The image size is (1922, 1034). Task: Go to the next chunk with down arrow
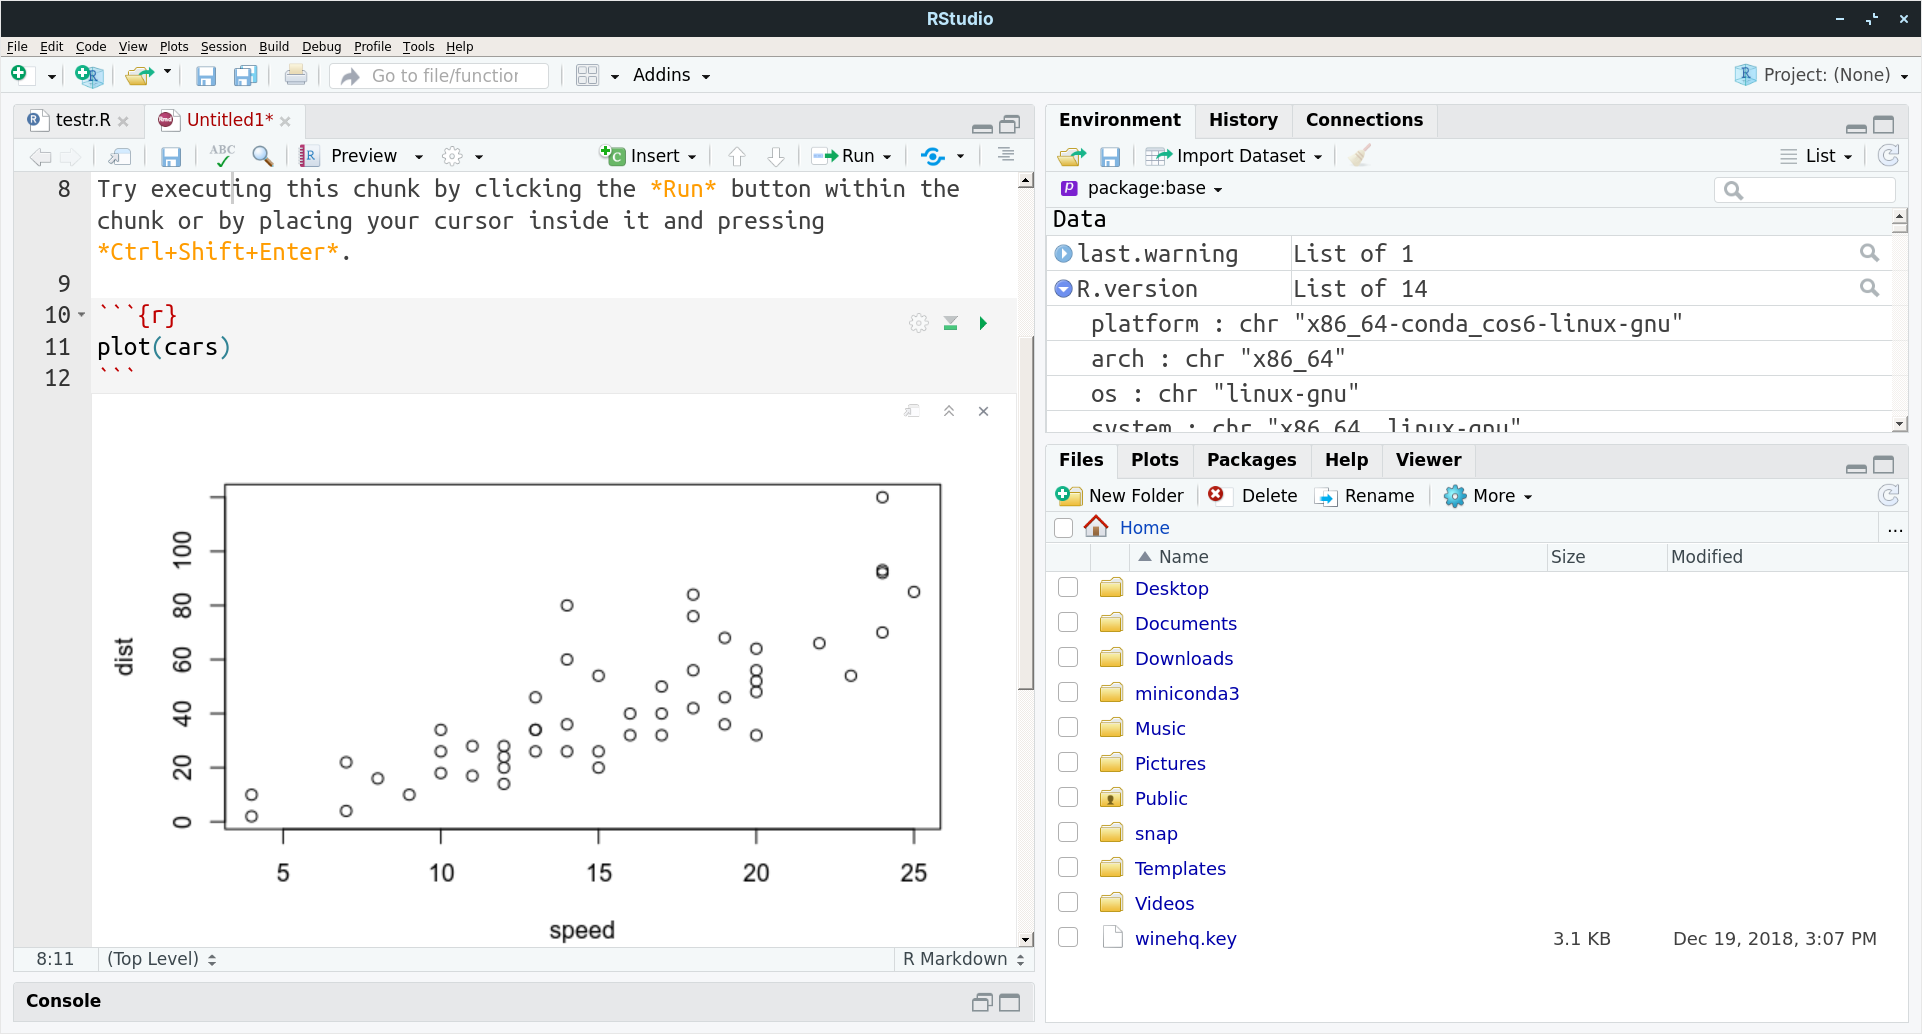click(x=776, y=156)
